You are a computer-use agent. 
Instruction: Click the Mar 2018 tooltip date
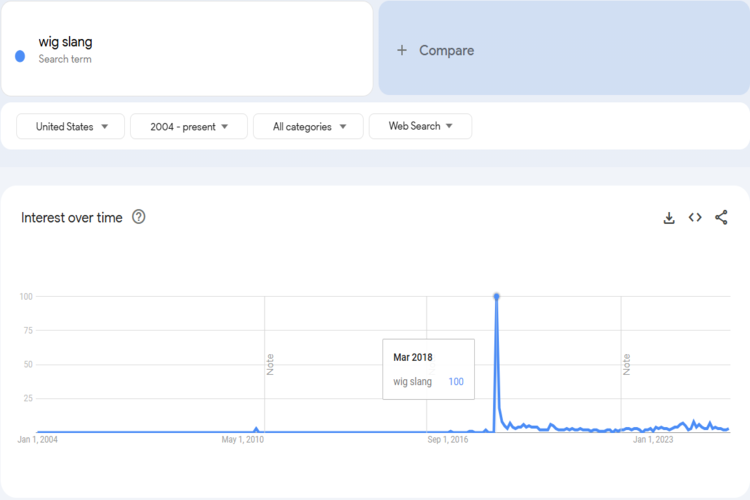413,357
